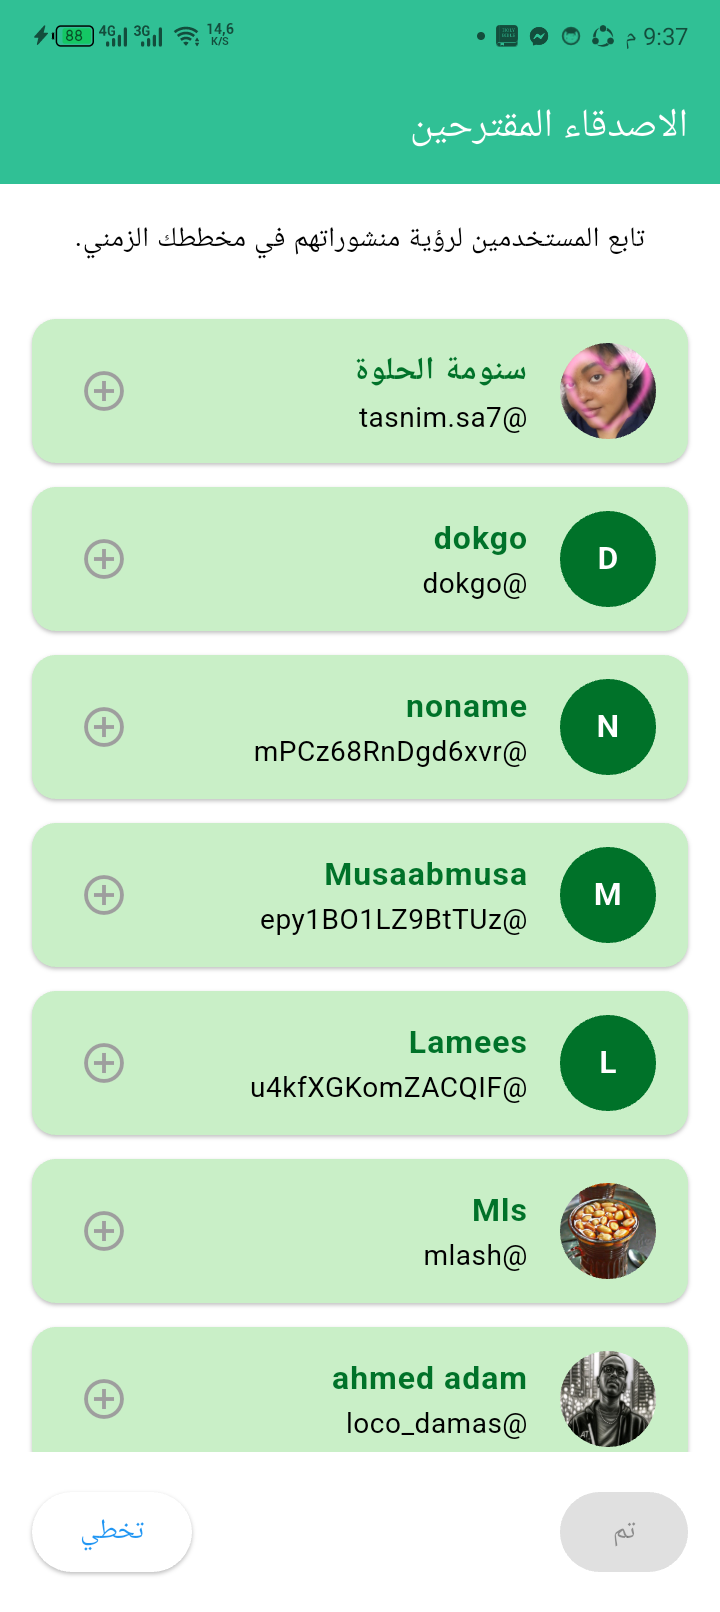Tap the plus icon for ahmed adam

[x=104, y=1399]
